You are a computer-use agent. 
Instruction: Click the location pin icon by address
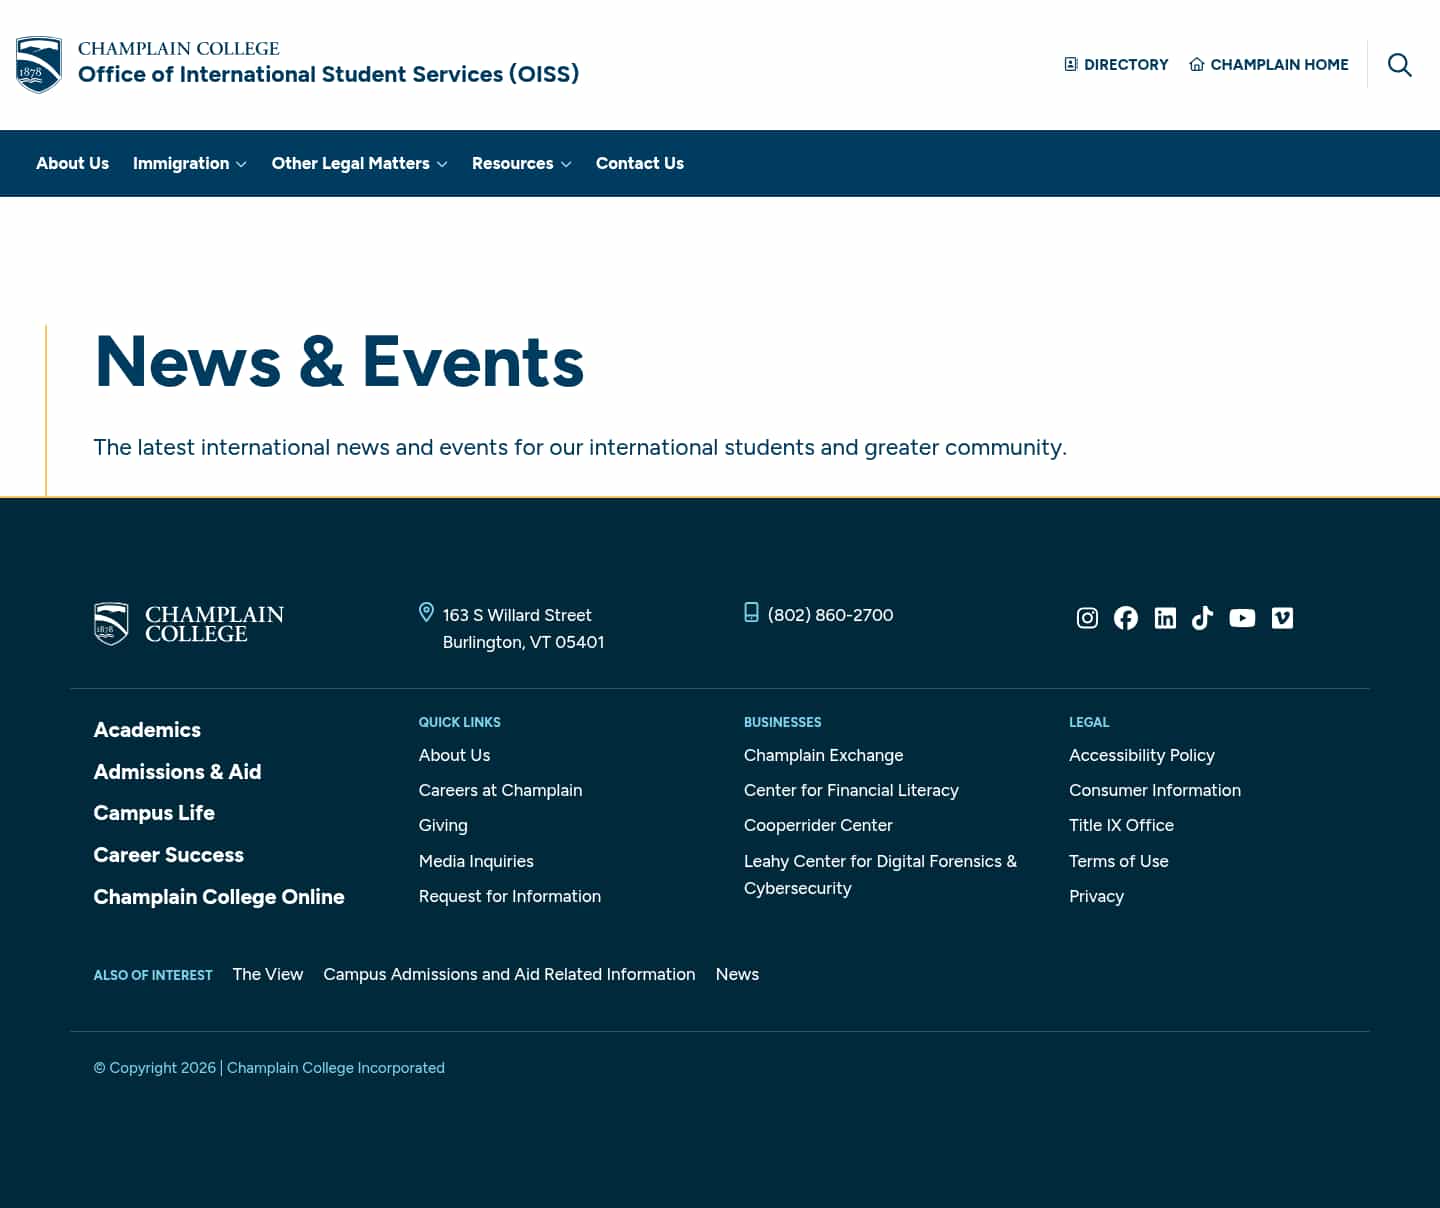coord(426,612)
